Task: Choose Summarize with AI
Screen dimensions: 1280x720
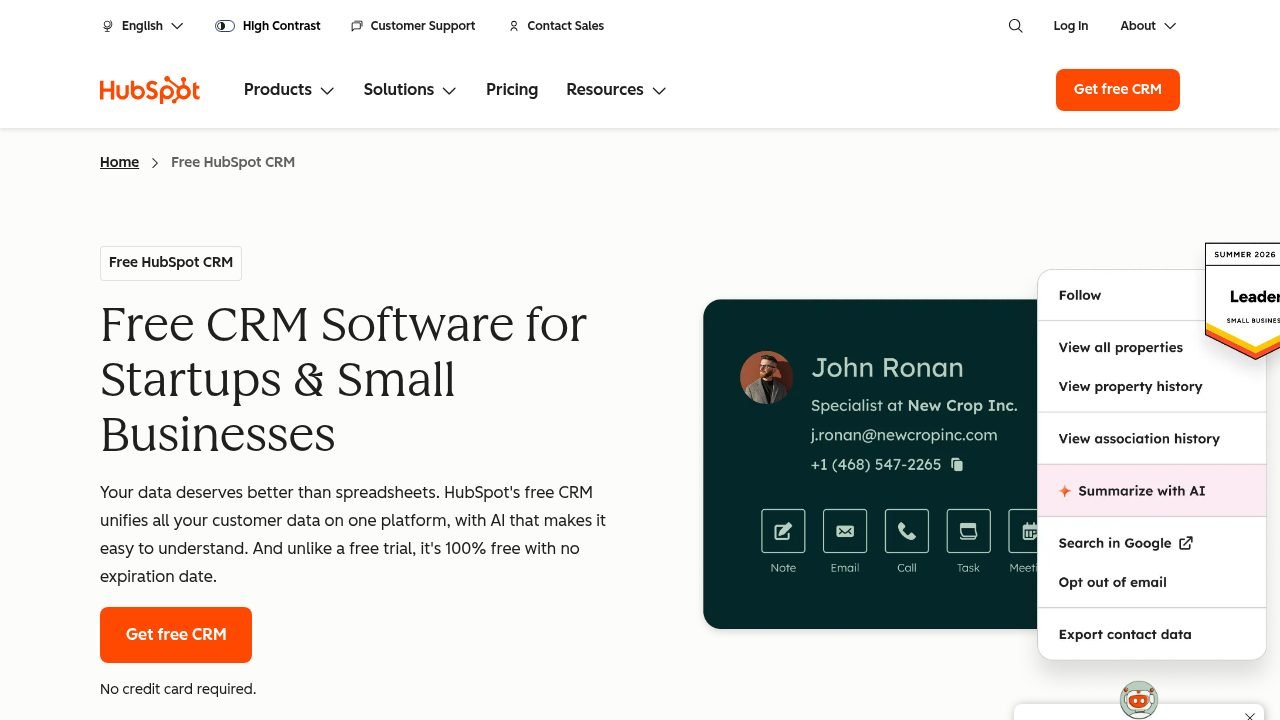Action: click(x=1152, y=491)
